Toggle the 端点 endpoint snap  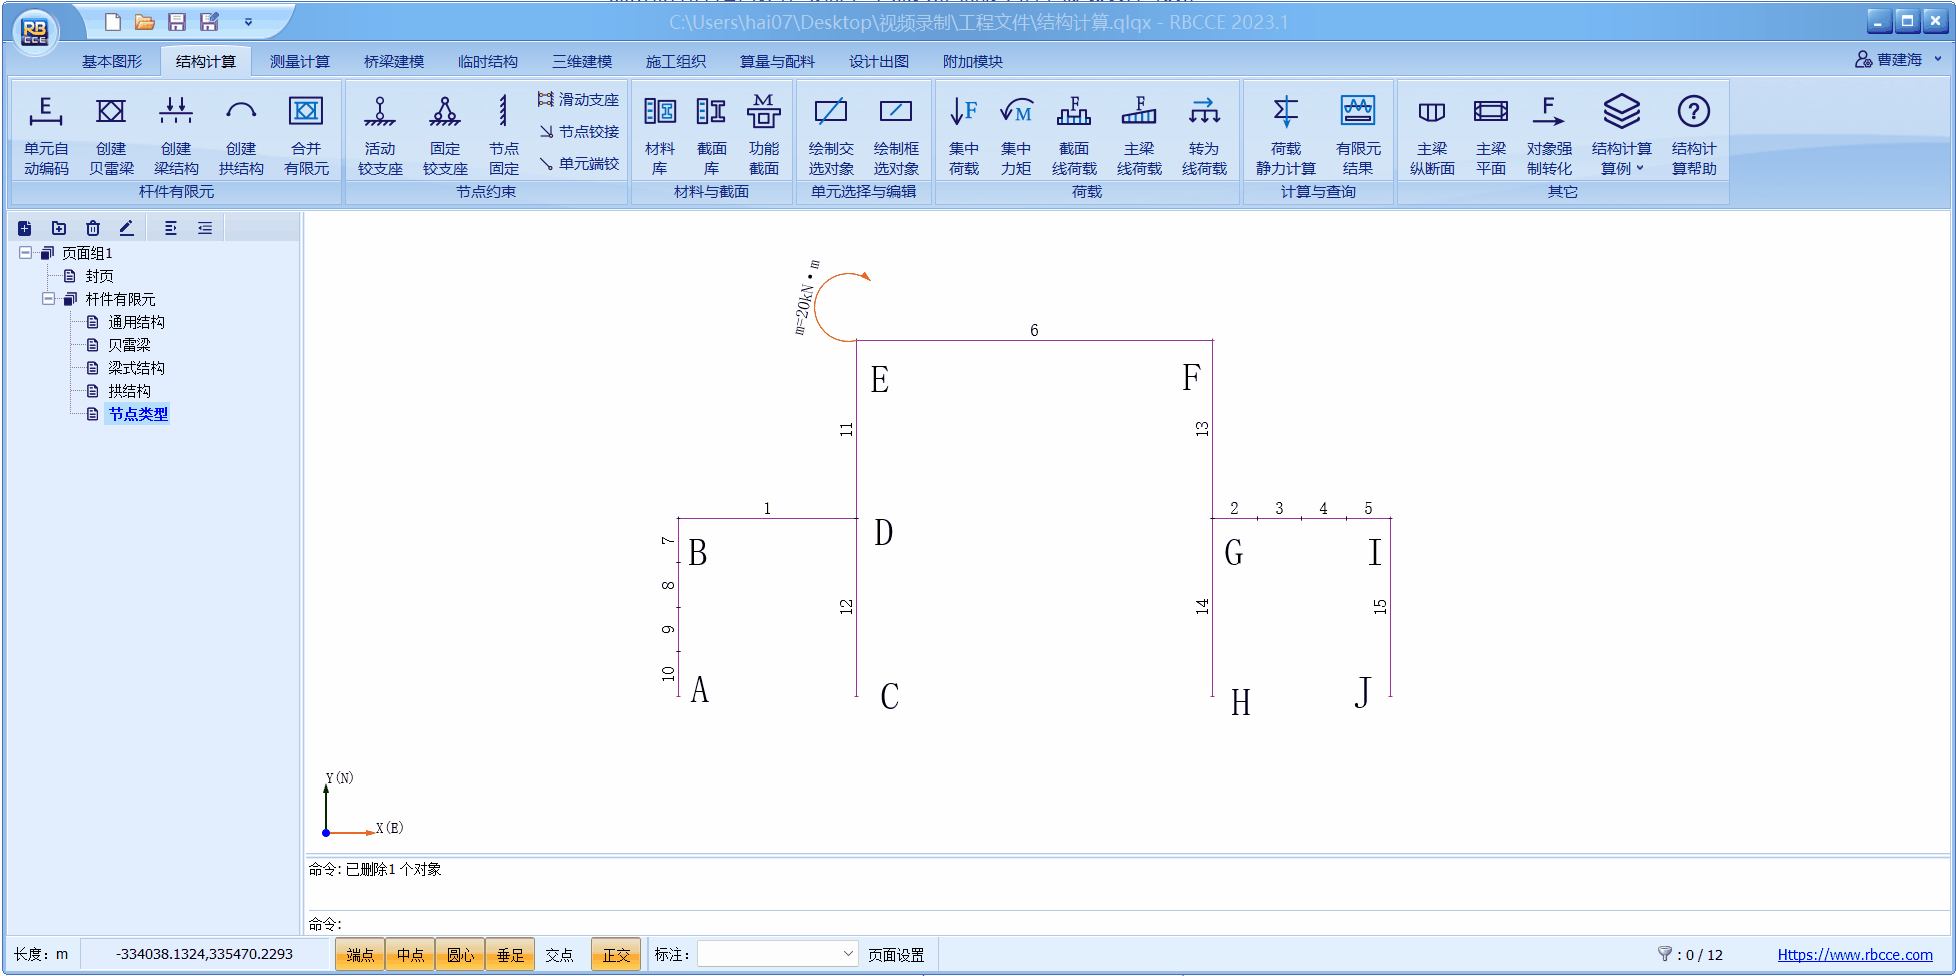click(360, 955)
